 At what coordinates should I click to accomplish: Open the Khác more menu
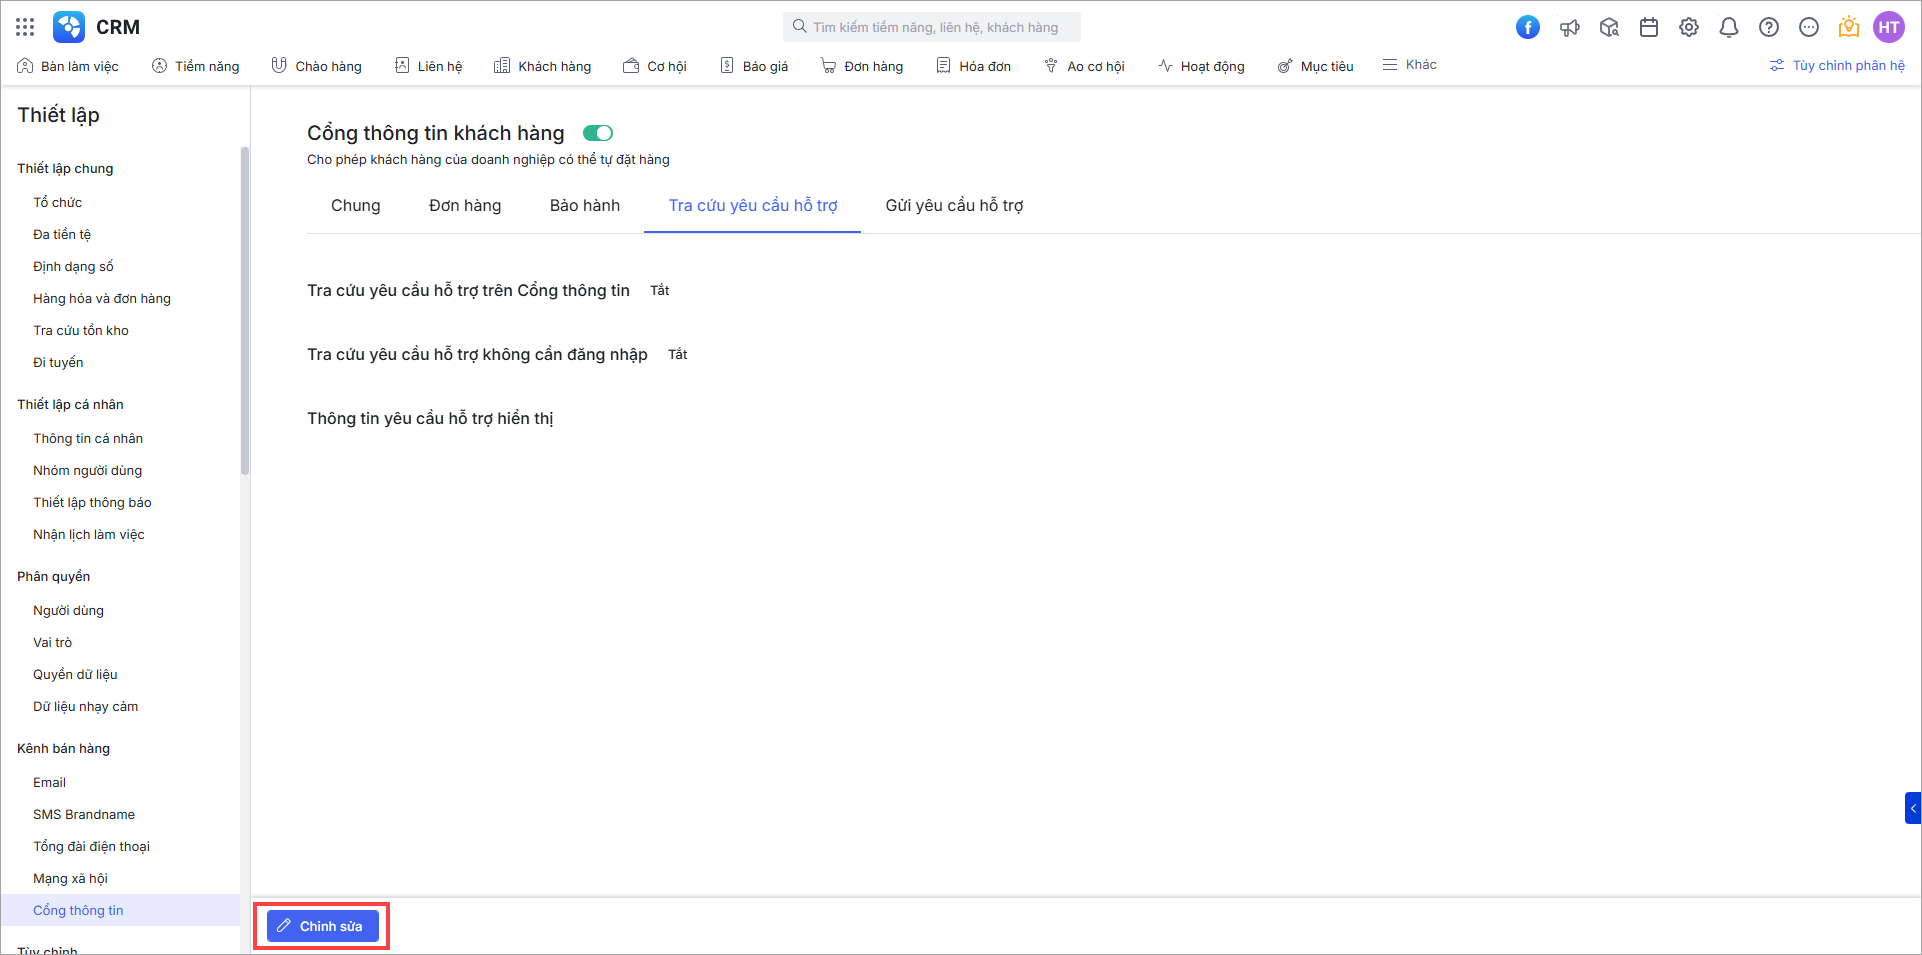tap(1409, 64)
